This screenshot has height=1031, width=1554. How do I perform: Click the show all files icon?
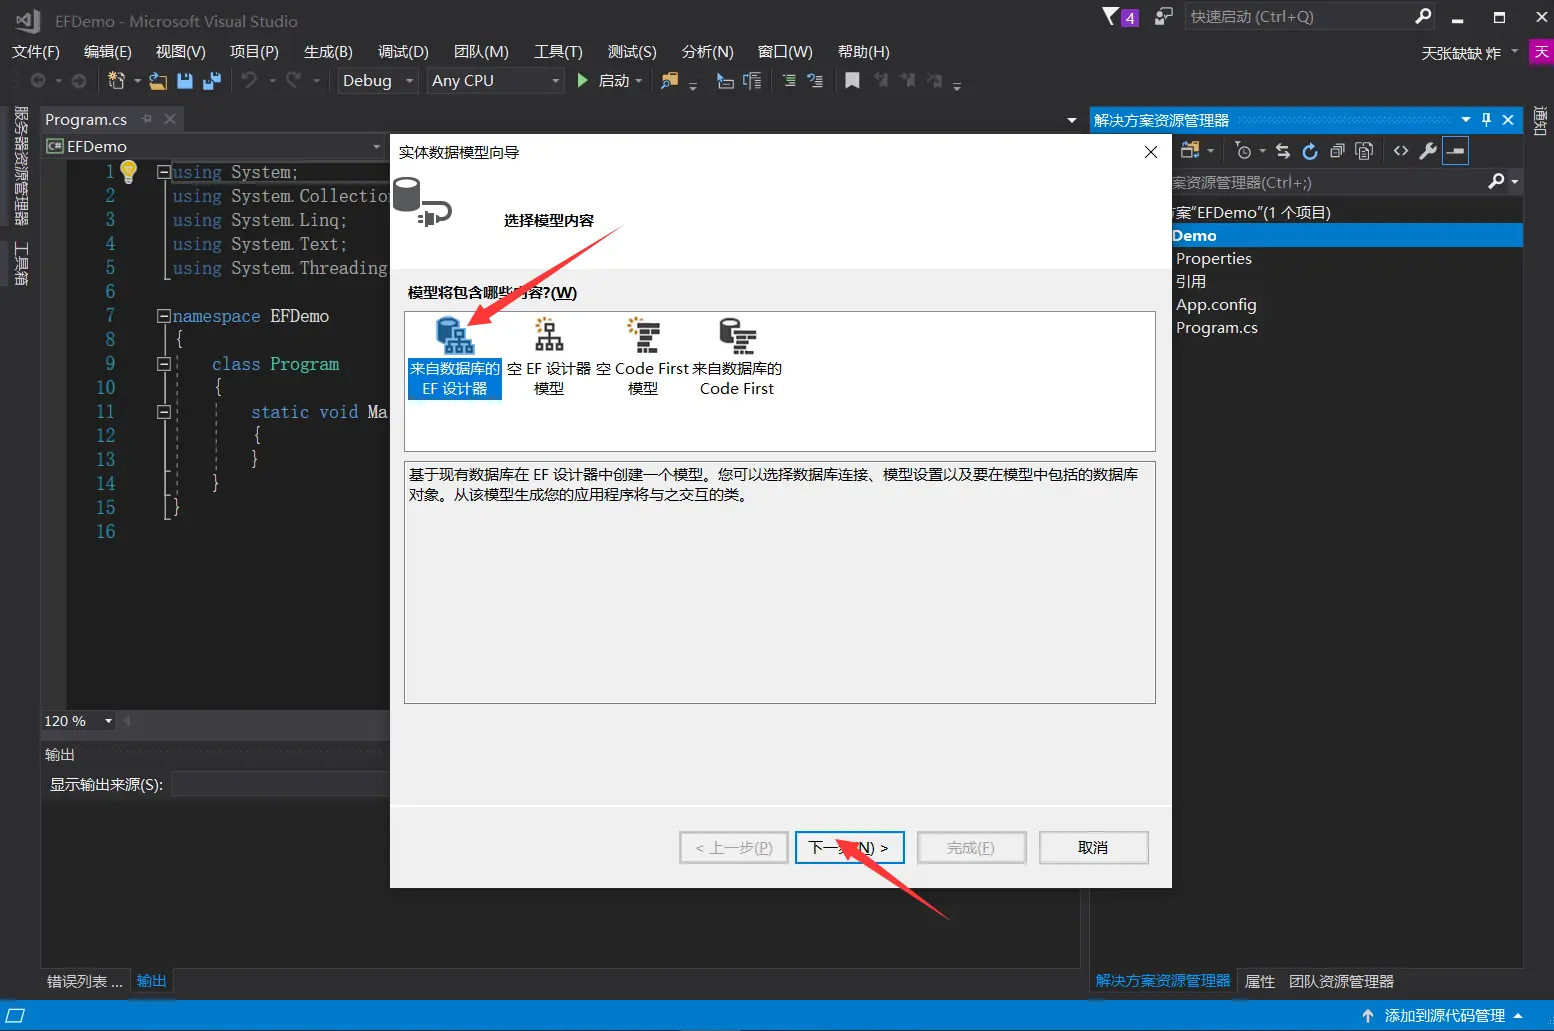coord(1364,151)
